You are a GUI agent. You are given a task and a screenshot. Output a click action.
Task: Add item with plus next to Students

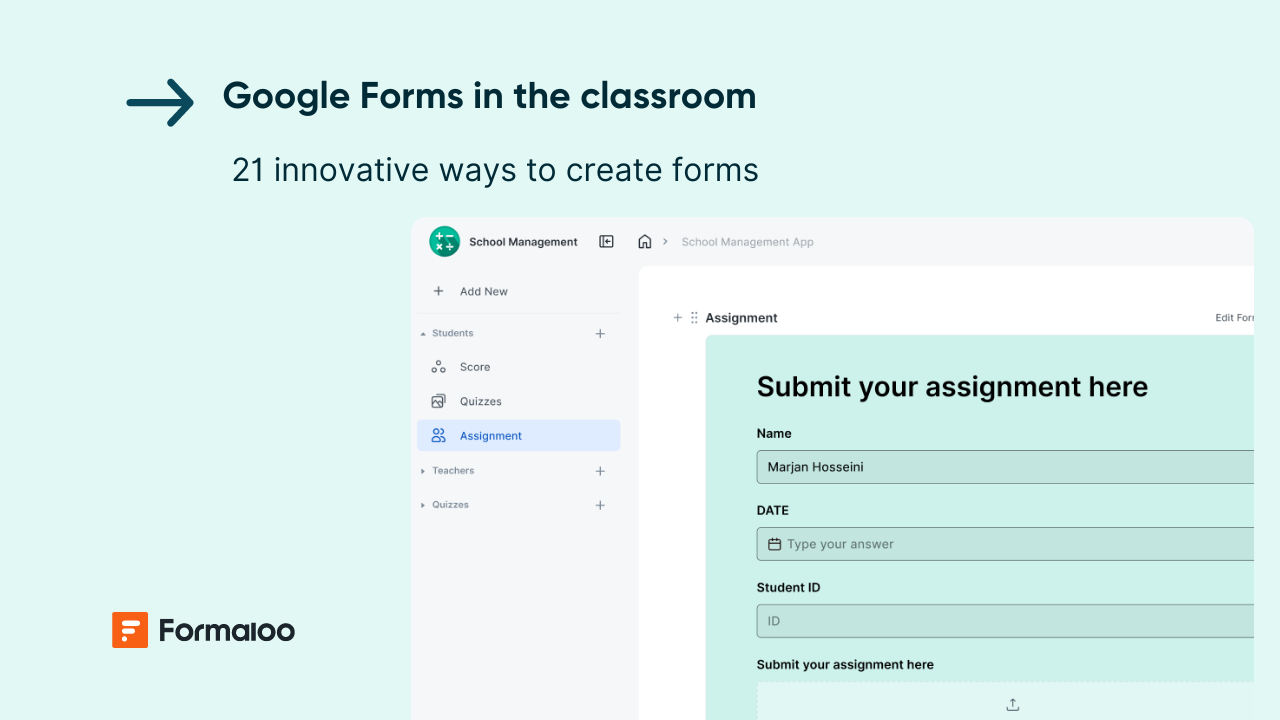click(x=600, y=334)
